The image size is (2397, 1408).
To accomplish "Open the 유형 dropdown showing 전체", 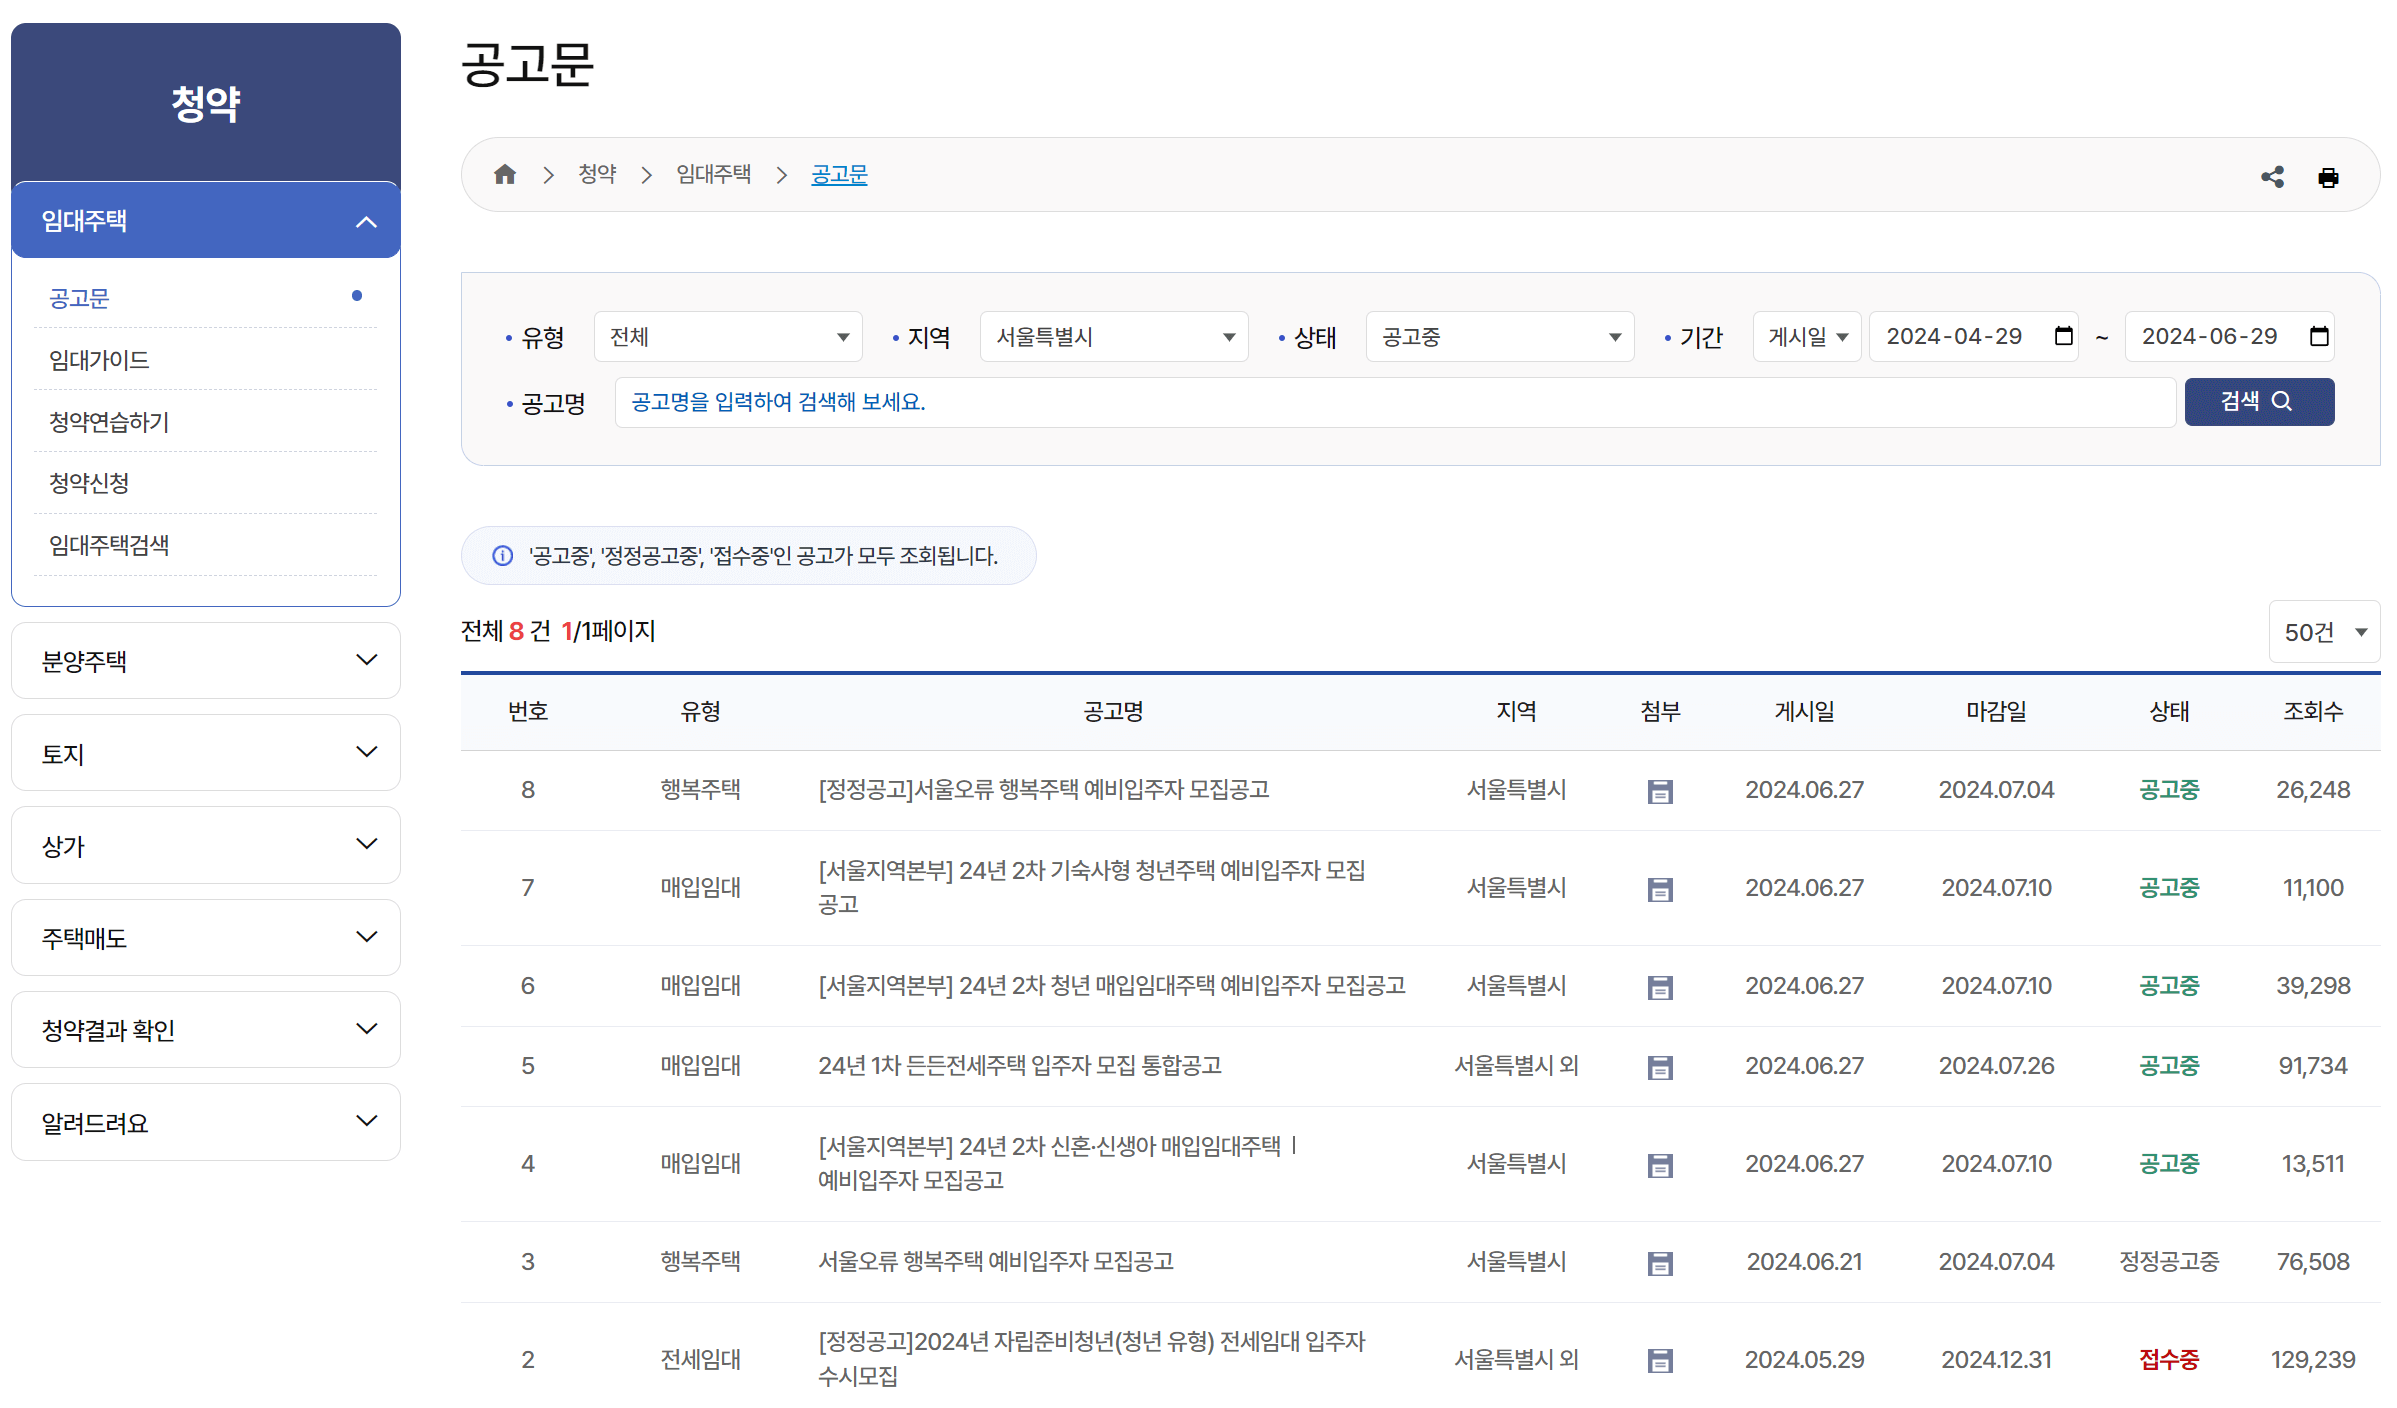I will point(727,336).
